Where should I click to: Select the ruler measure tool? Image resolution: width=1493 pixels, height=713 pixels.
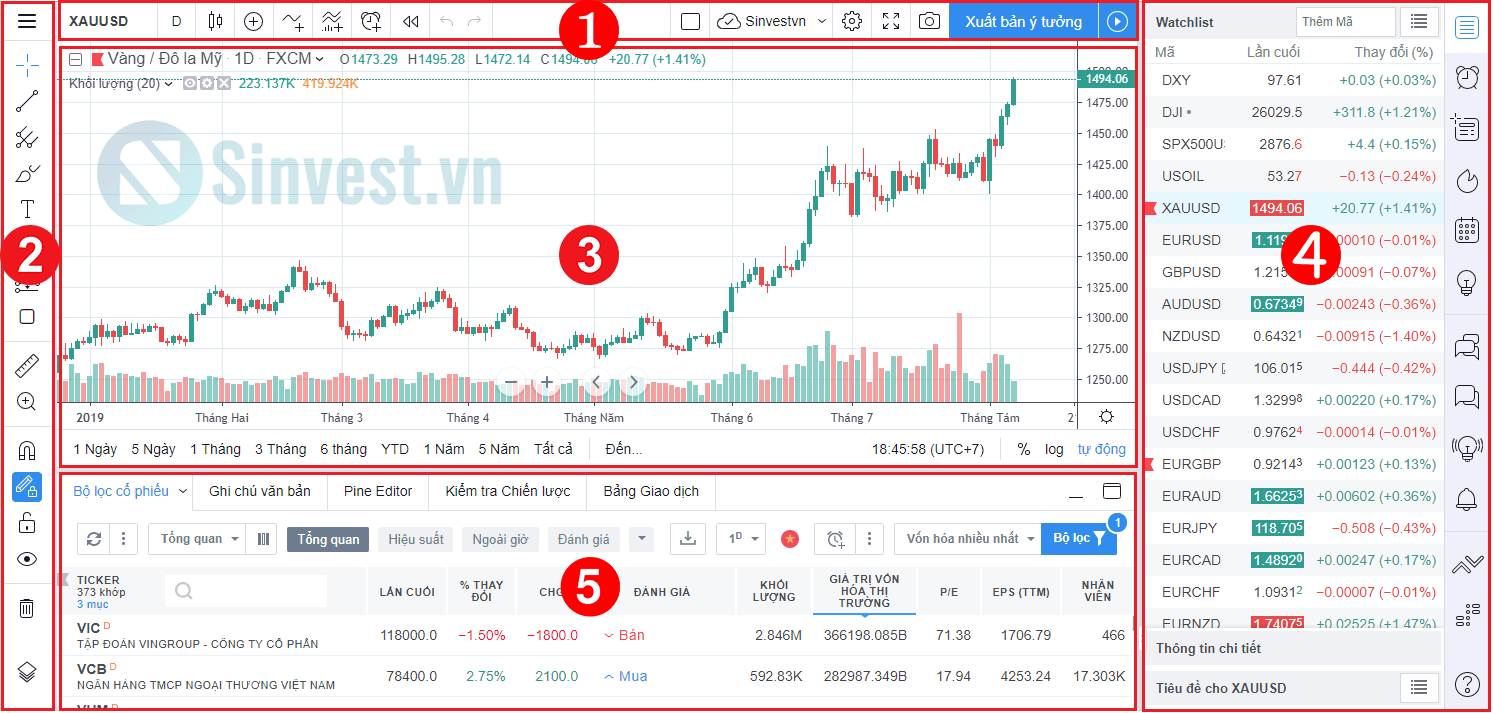pyautogui.click(x=27, y=366)
